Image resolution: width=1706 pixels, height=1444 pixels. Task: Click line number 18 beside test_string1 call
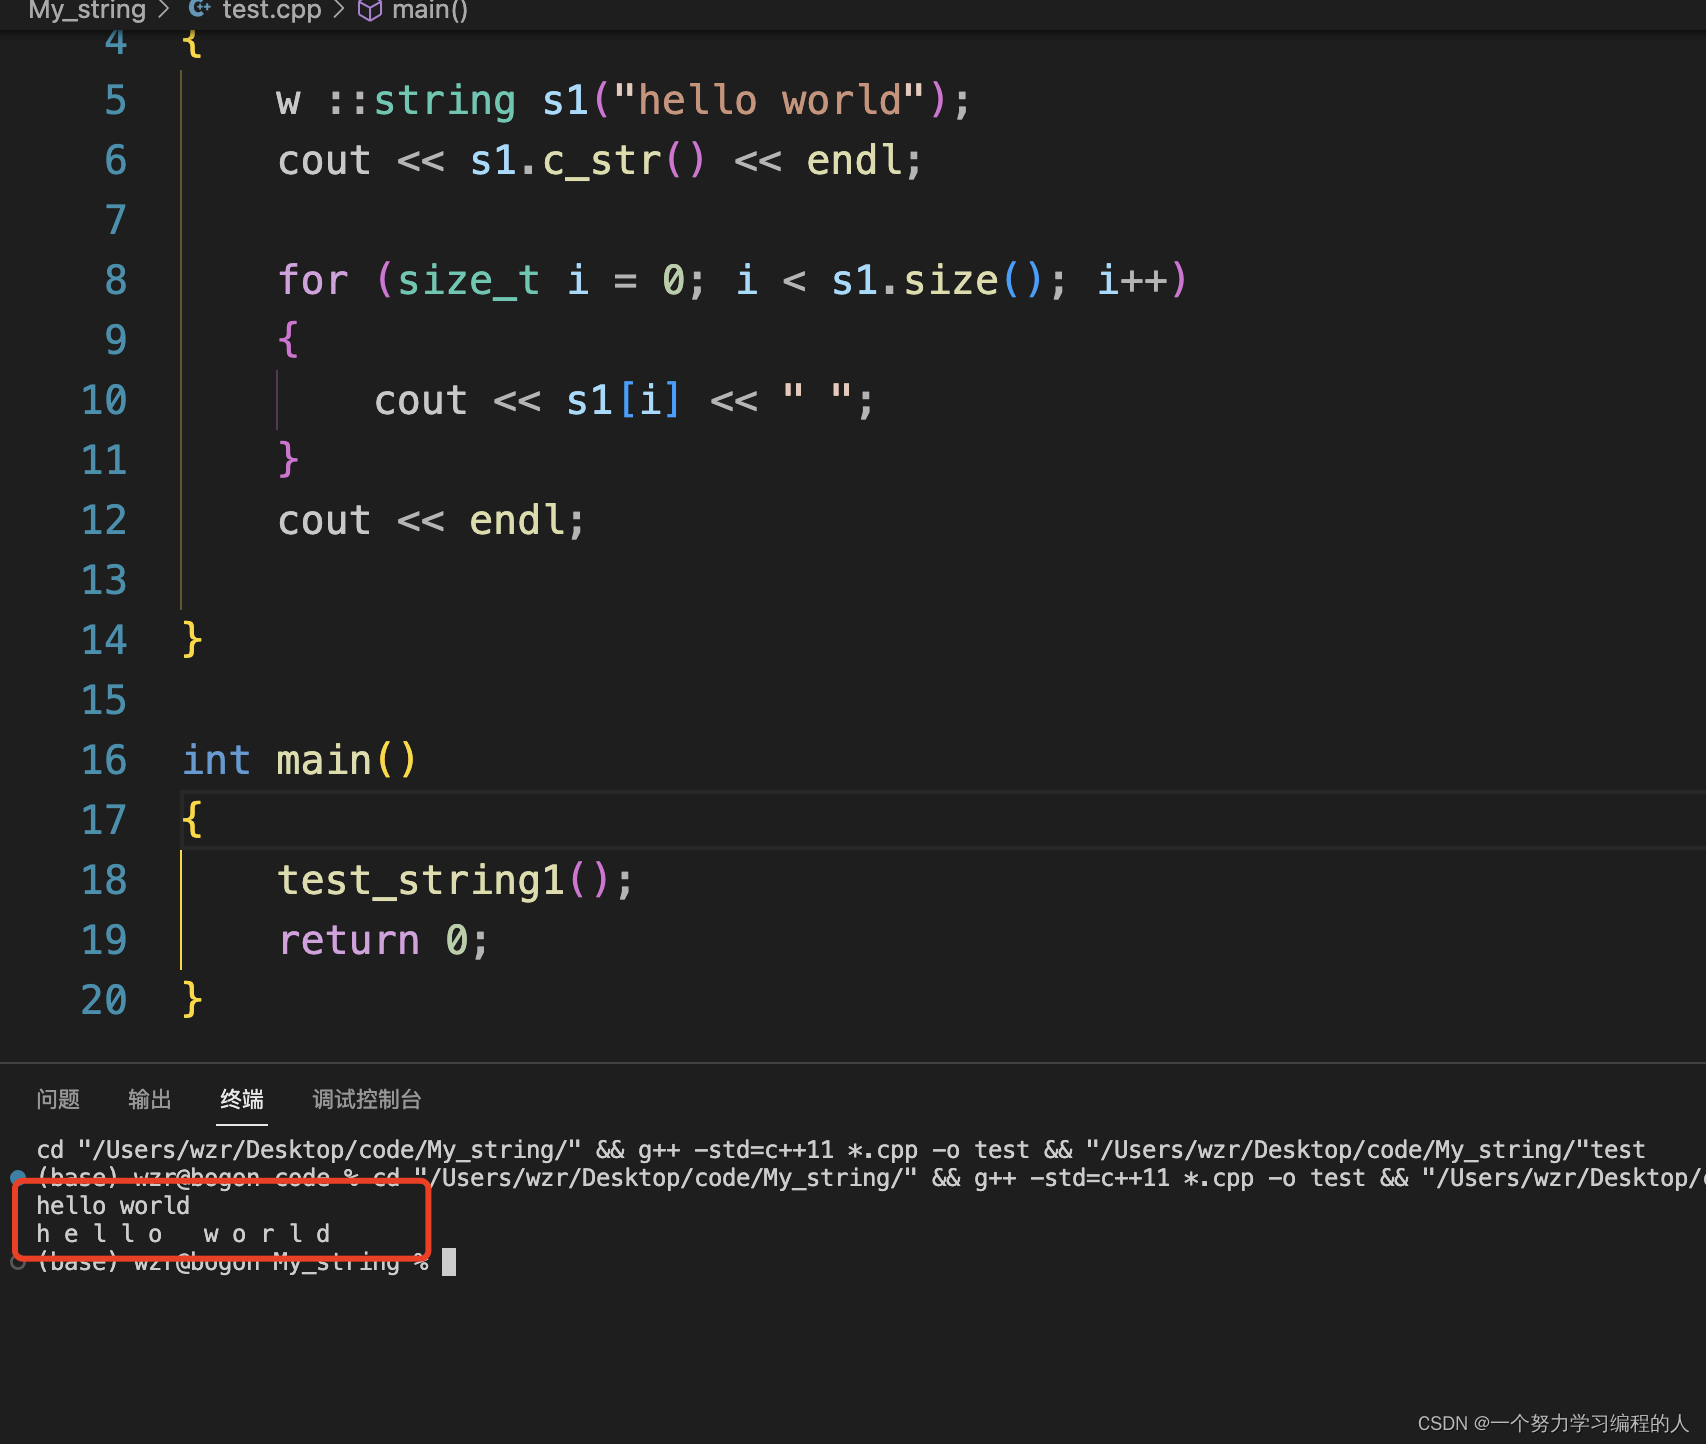coord(104,879)
